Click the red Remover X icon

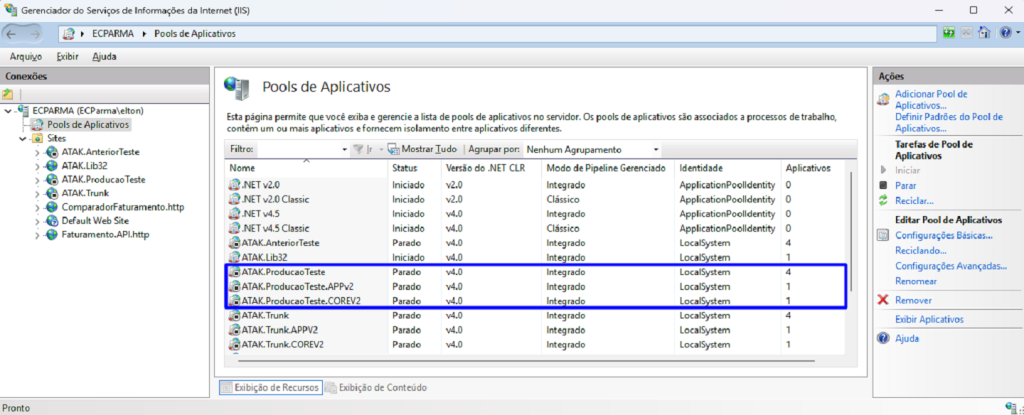pyautogui.click(x=883, y=300)
